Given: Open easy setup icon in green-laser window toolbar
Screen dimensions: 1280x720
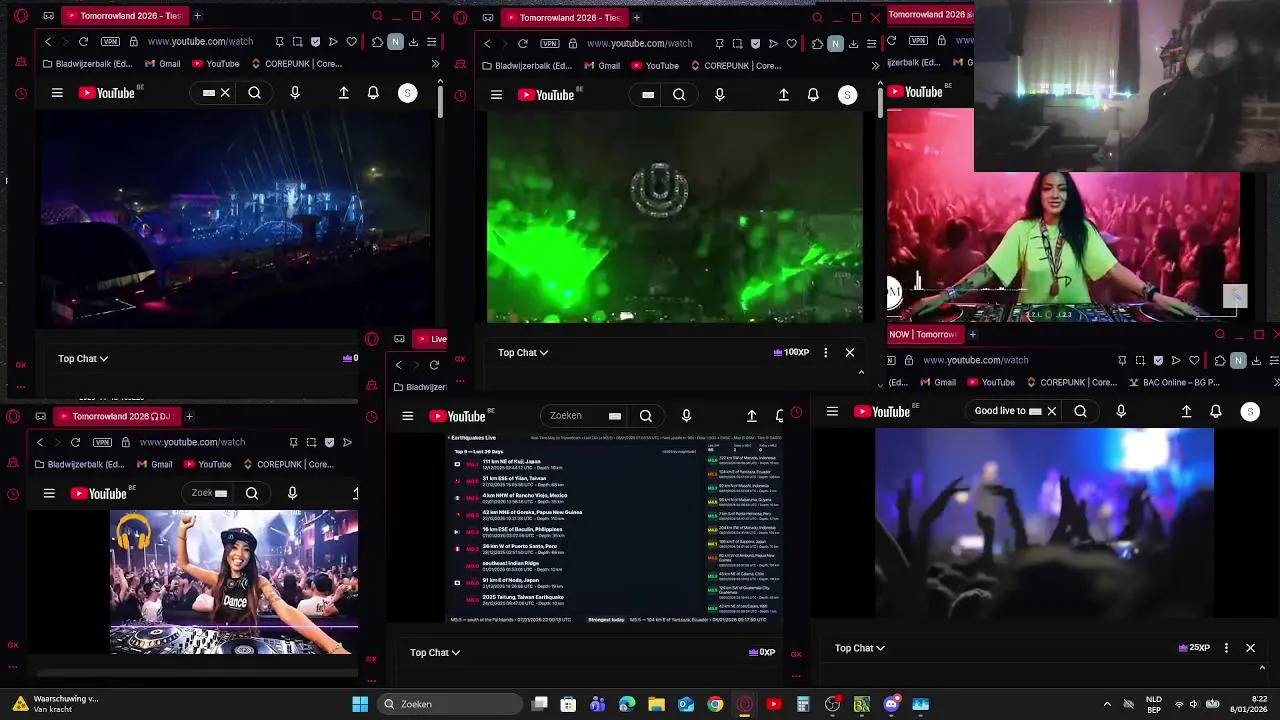Looking at the screenshot, I should click(871, 43).
